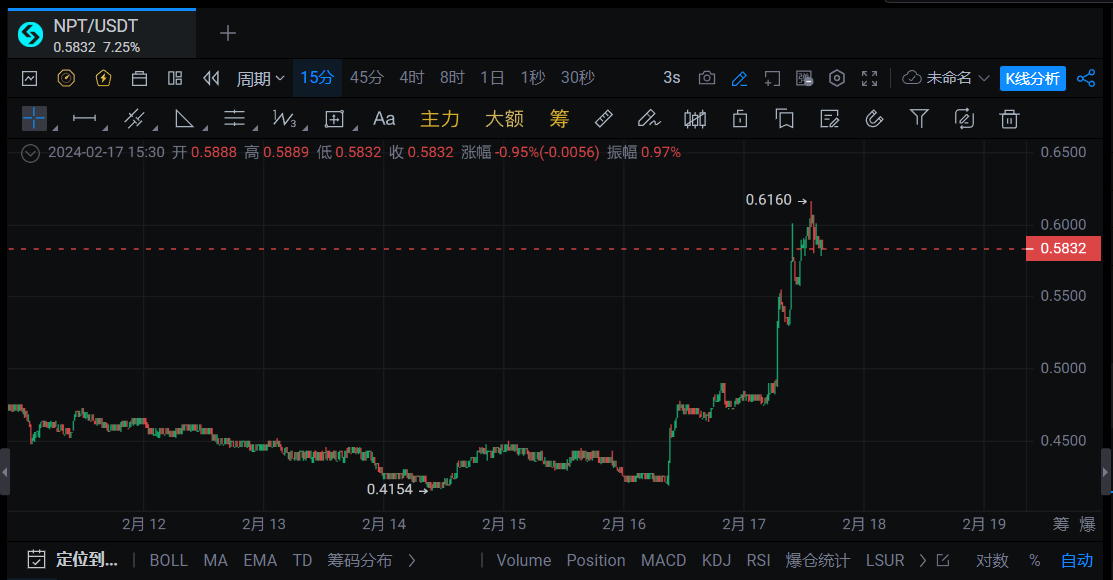Select the ruler measurement tool
Viewport: 1113px width, 580px height.
[603, 119]
